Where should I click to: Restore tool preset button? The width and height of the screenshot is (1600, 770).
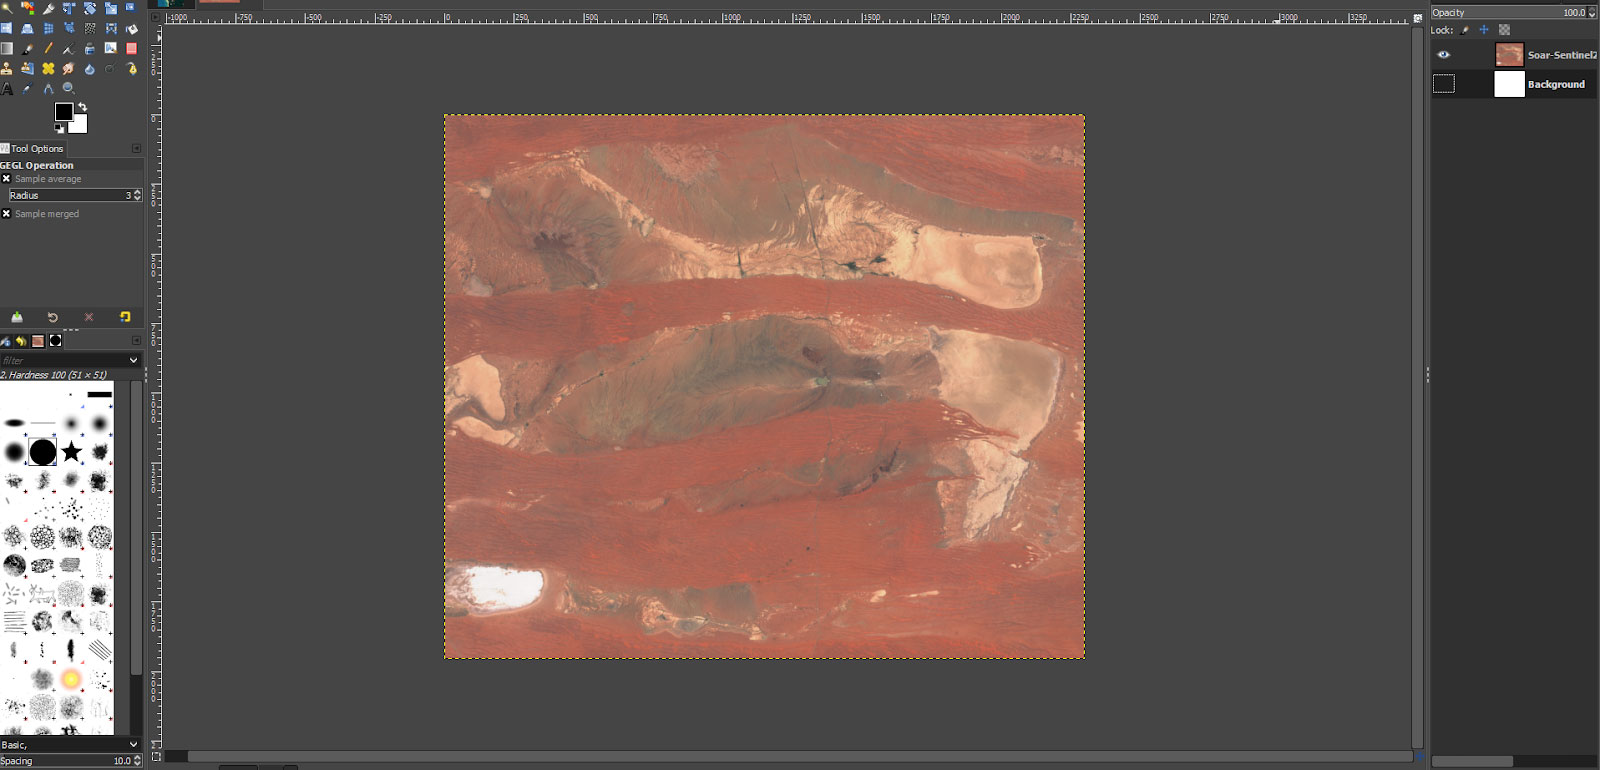click(53, 317)
